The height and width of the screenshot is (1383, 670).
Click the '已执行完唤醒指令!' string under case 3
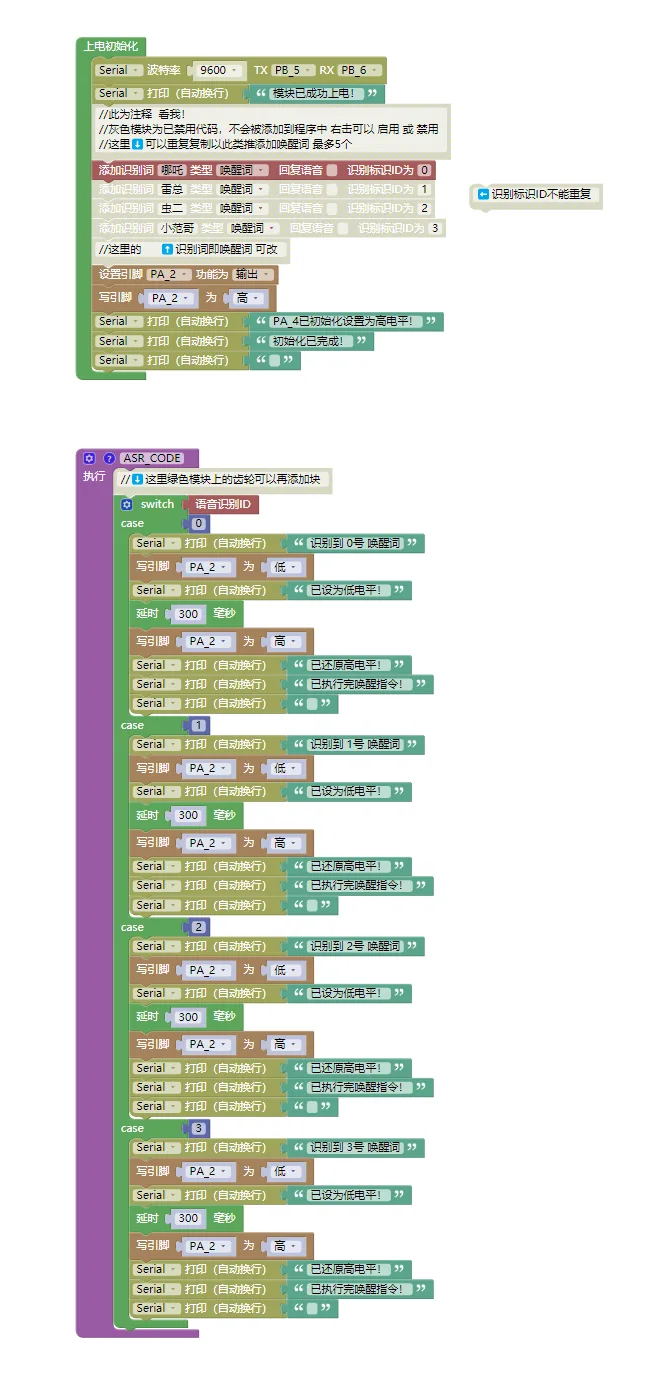pyautogui.click(x=360, y=1289)
